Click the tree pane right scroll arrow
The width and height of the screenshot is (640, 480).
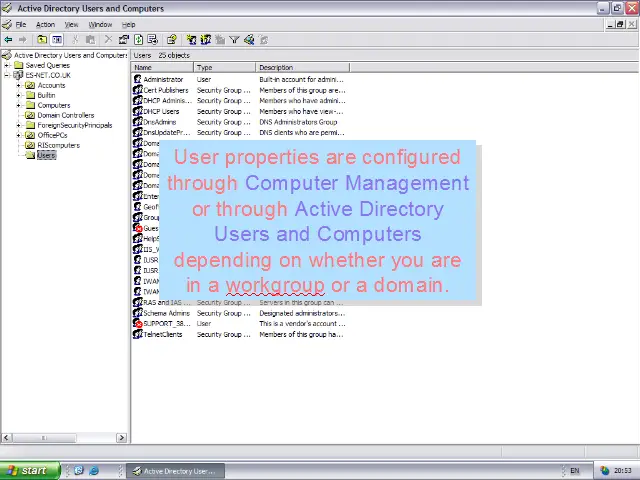[121, 438]
